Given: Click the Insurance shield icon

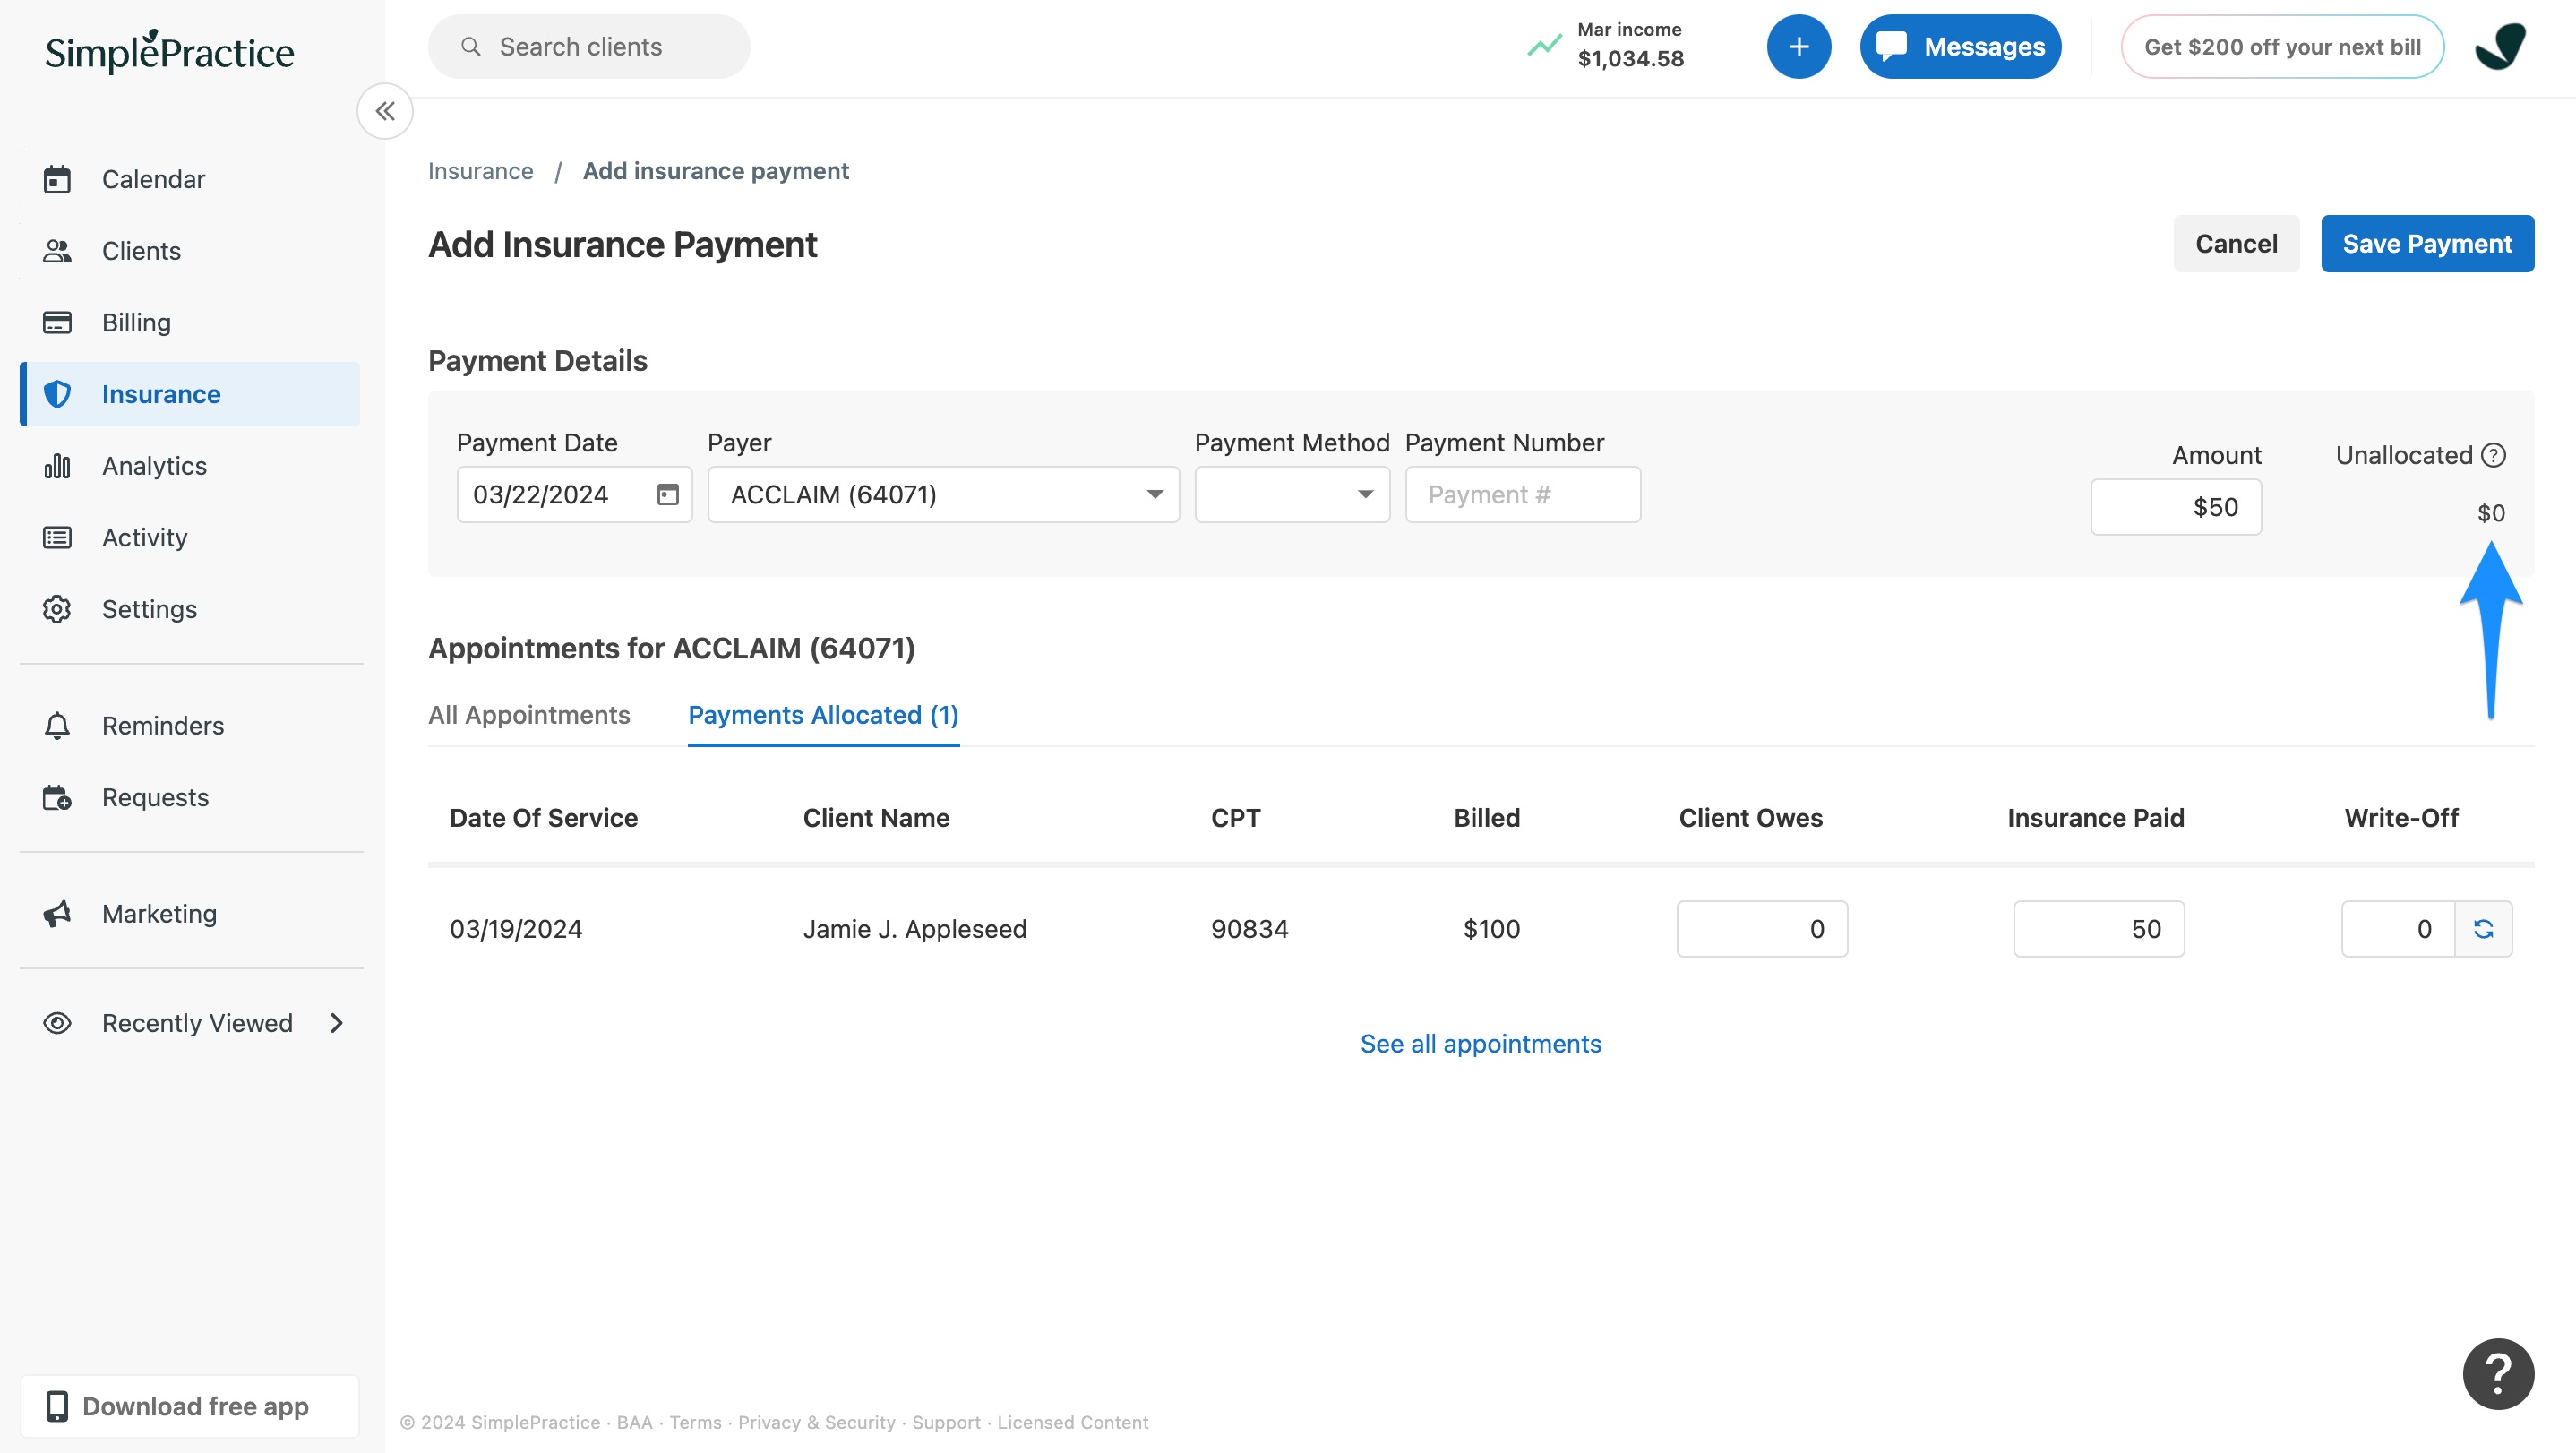Looking at the screenshot, I should tap(57, 394).
